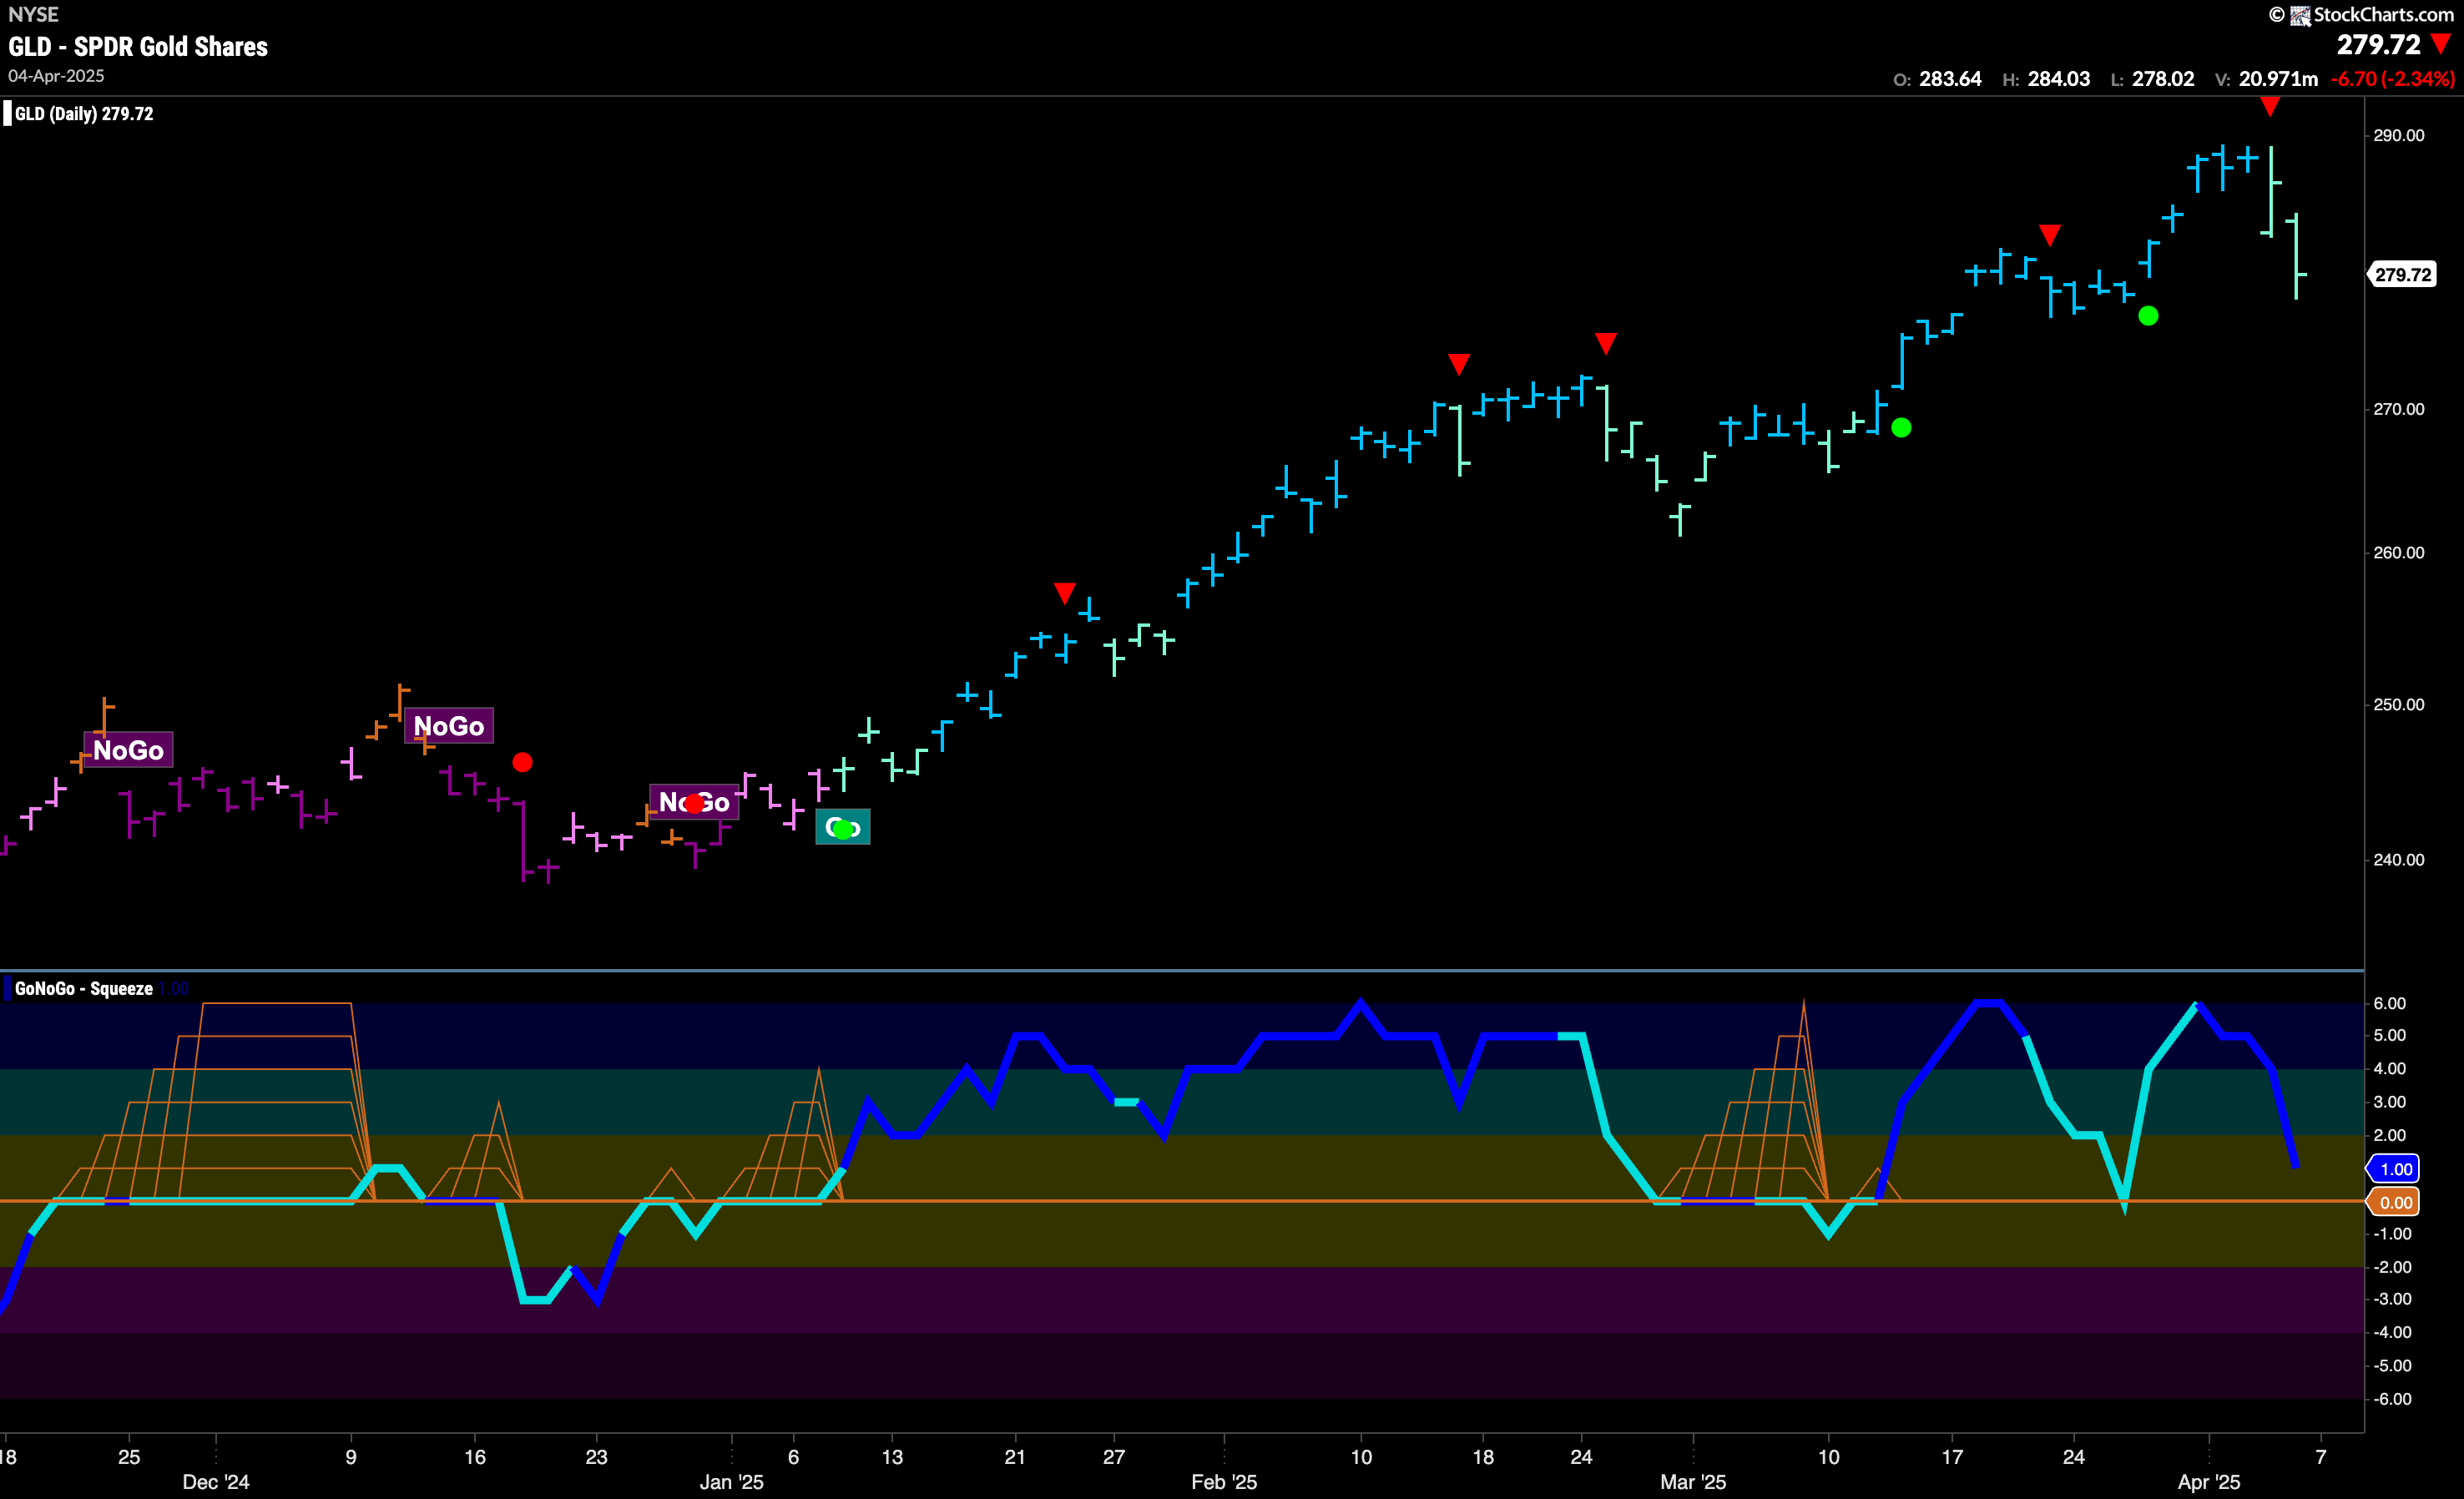Click the teal Go label with green dot
The width and height of the screenshot is (2464, 1499).
pyautogui.click(x=843, y=827)
